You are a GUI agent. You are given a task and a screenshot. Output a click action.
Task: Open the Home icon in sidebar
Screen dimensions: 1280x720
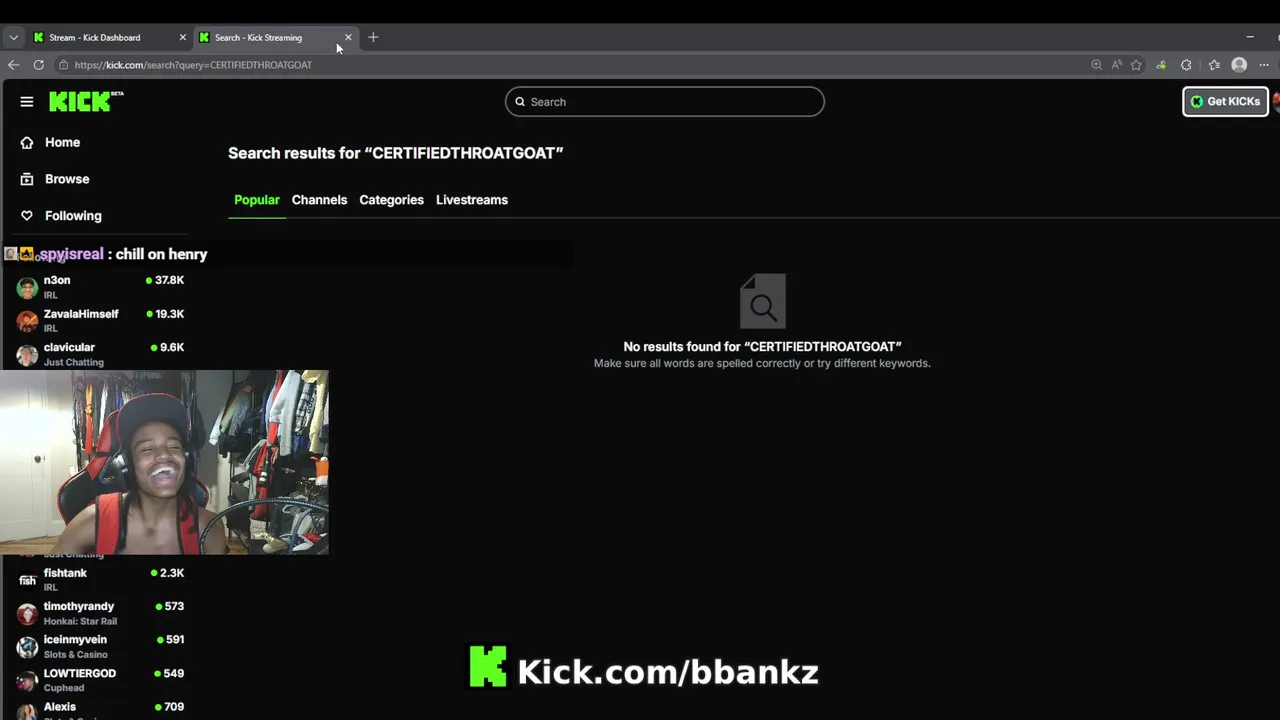[x=27, y=143]
